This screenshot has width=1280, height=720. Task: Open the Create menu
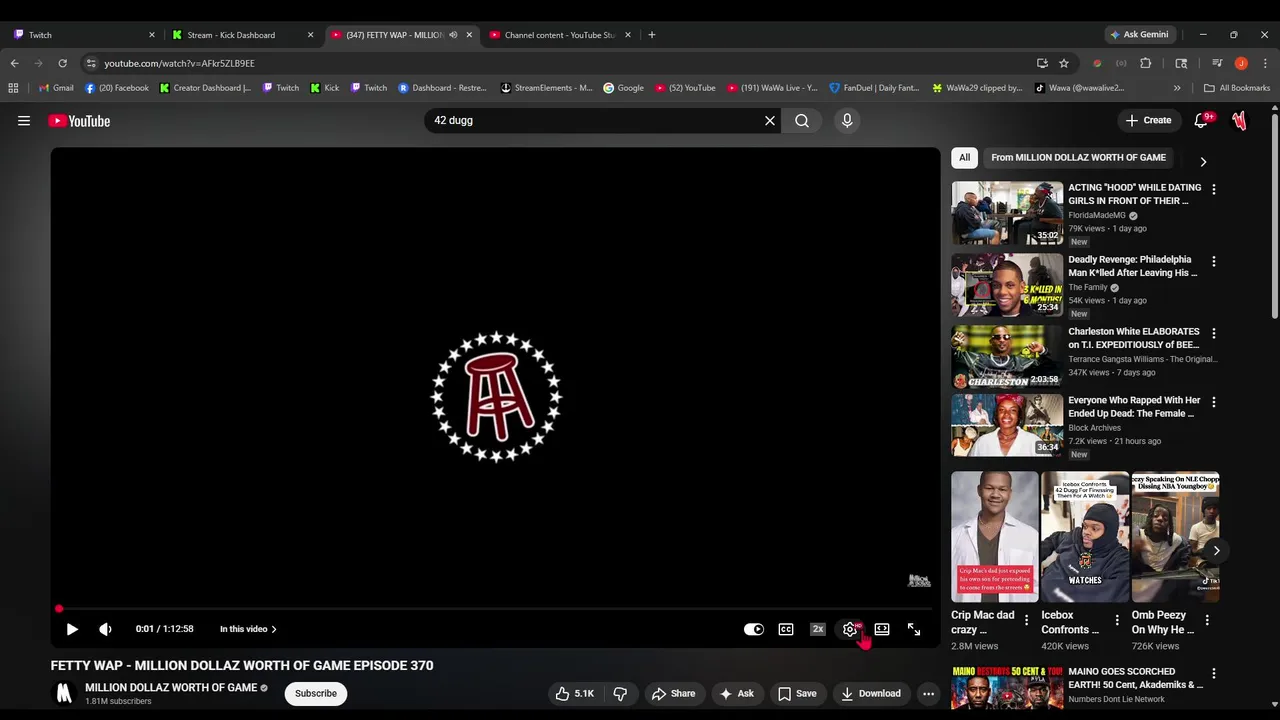pos(1148,121)
